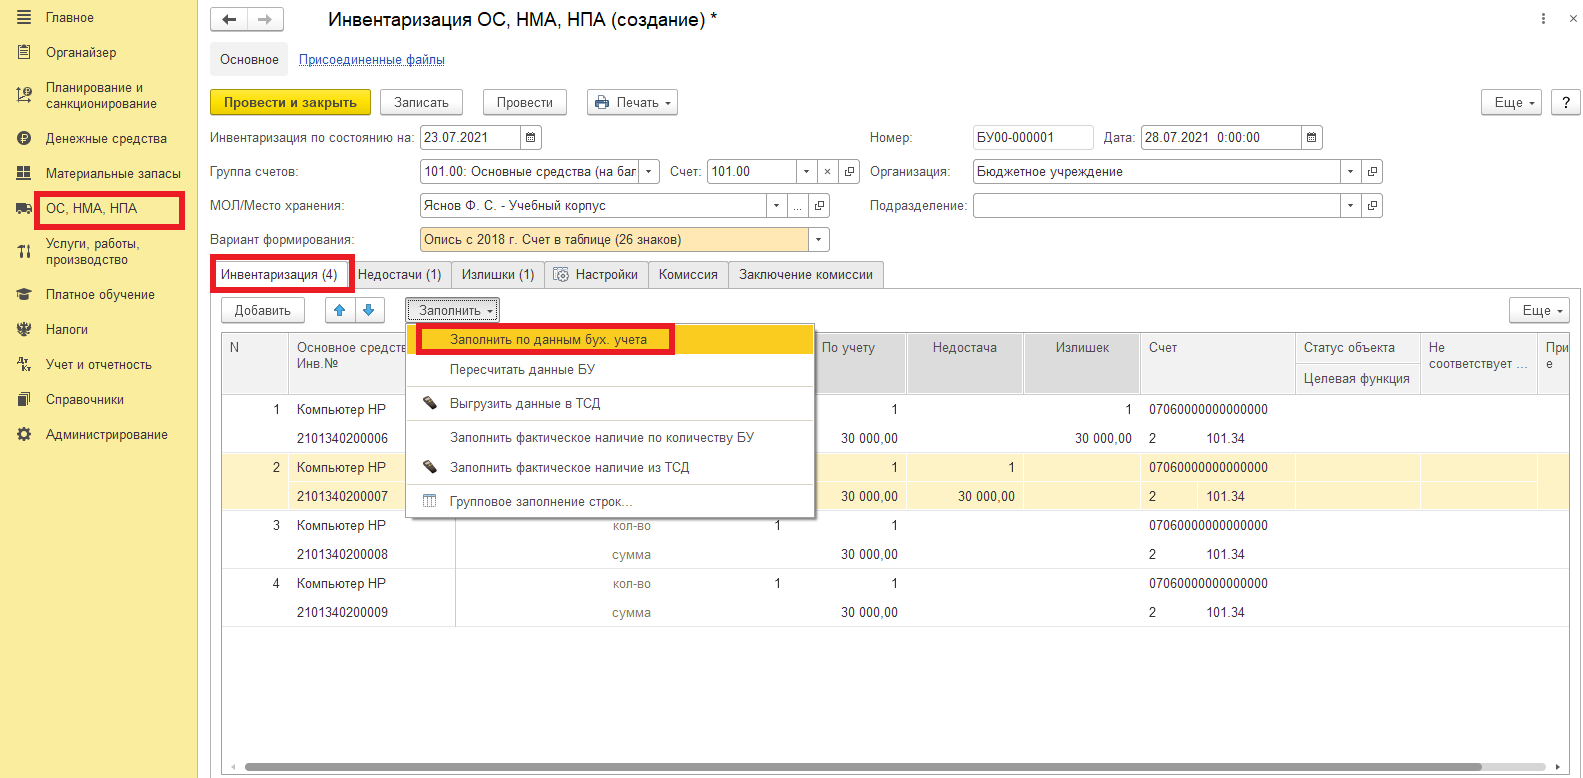Image resolution: width=1583 pixels, height=778 pixels.
Task: Click the Записать button
Action: click(x=421, y=102)
